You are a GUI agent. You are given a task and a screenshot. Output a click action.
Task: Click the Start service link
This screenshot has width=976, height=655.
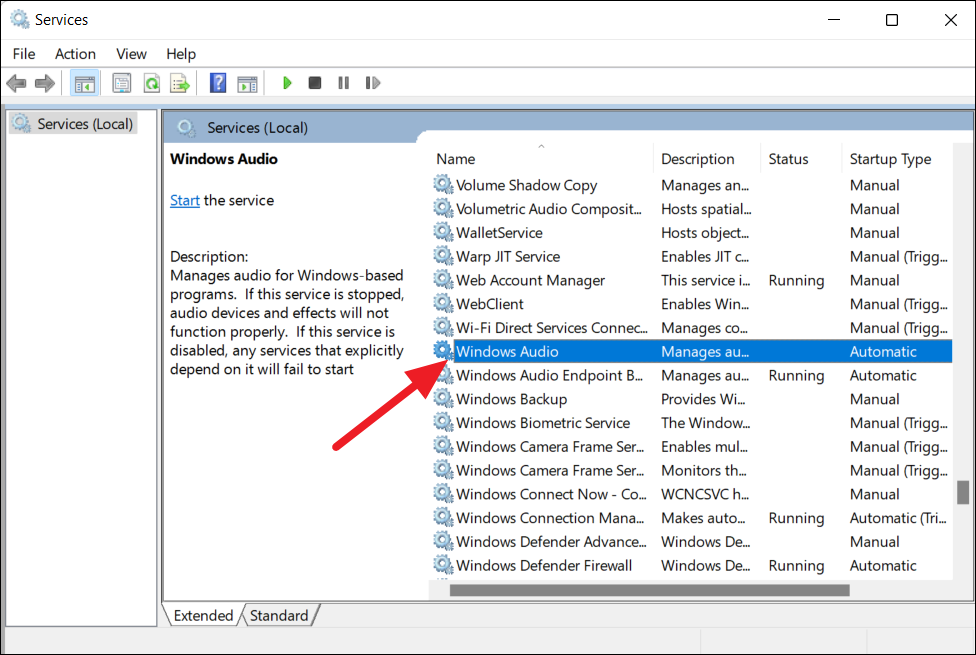[185, 200]
